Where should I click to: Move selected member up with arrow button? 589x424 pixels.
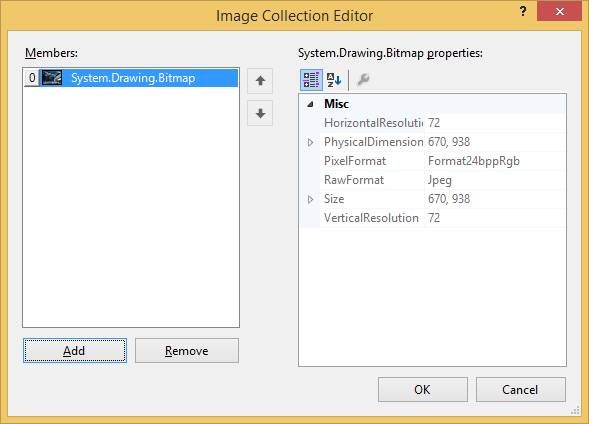pos(260,81)
